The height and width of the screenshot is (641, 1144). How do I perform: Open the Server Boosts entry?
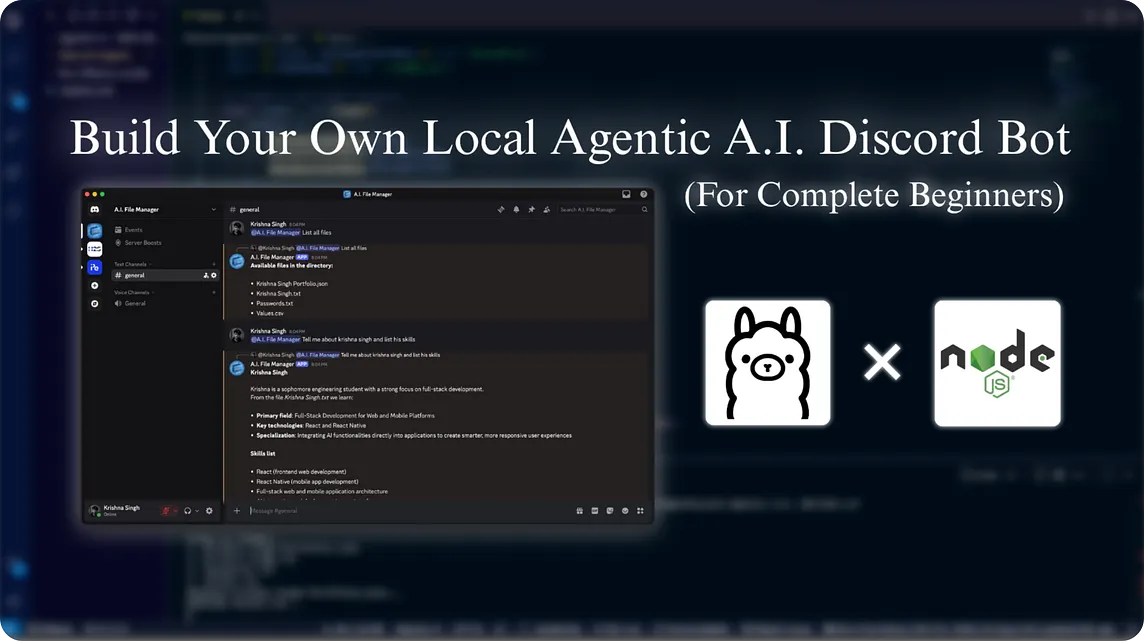pyautogui.click(x=138, y=243)
